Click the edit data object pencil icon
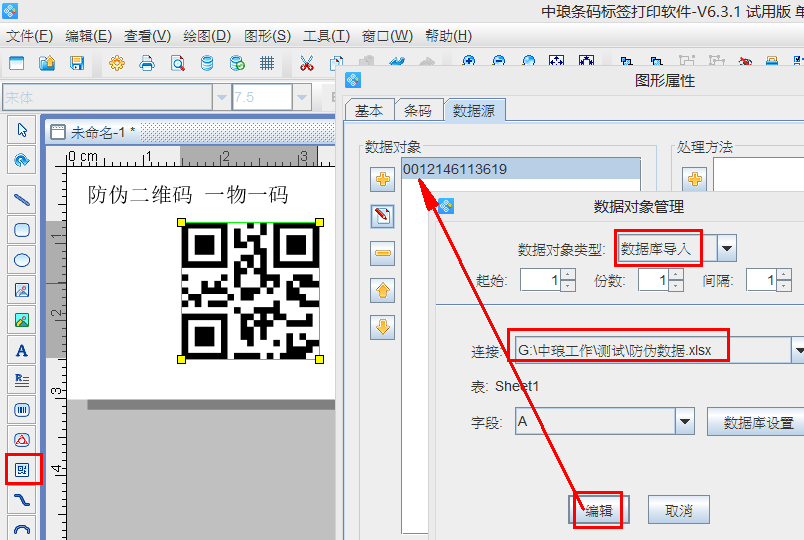 tap(382, 216)
